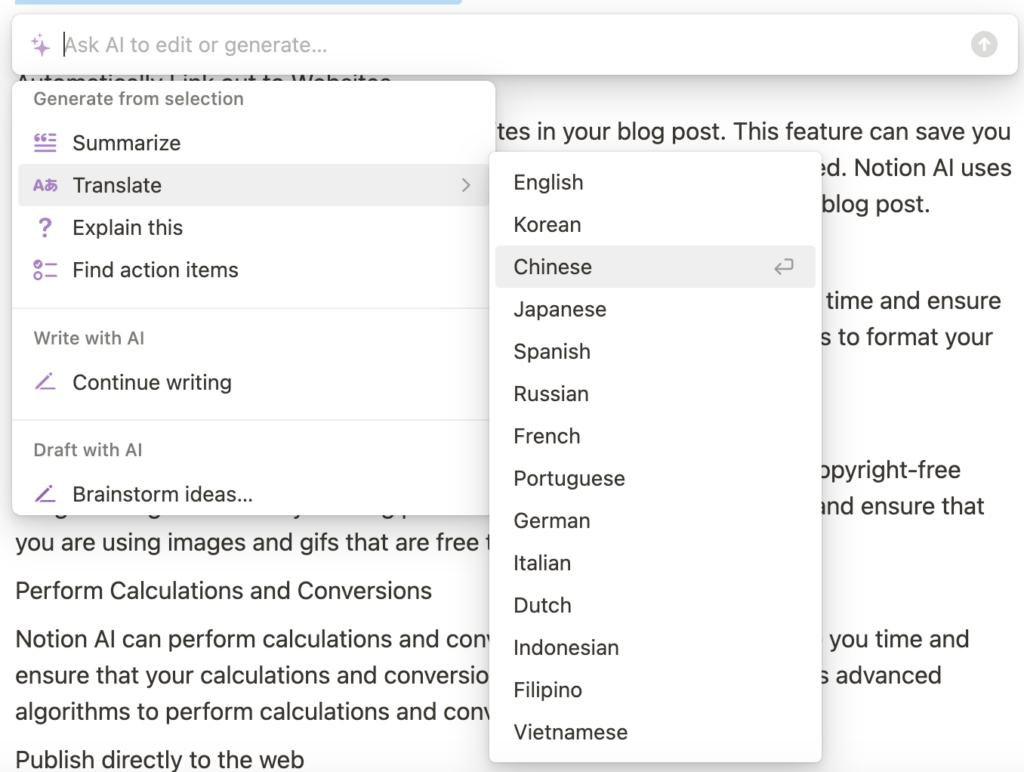Click the Continue writing pencil icon
The width and height of the screenshot is (1024, 772).
coord(45,382)
